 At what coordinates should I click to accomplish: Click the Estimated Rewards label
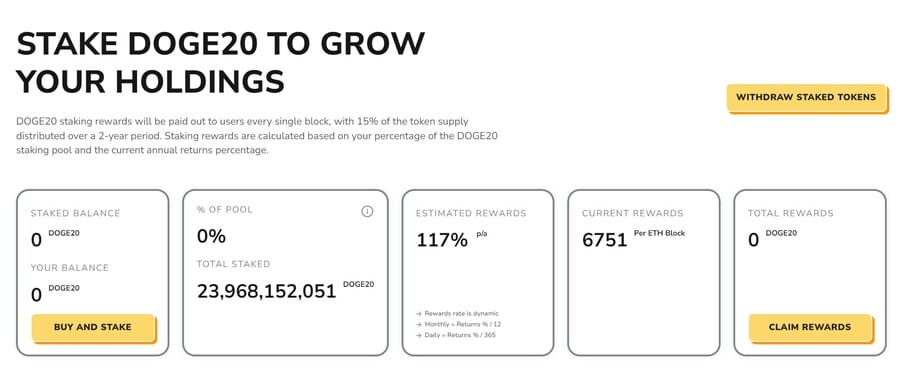[471, 213]
